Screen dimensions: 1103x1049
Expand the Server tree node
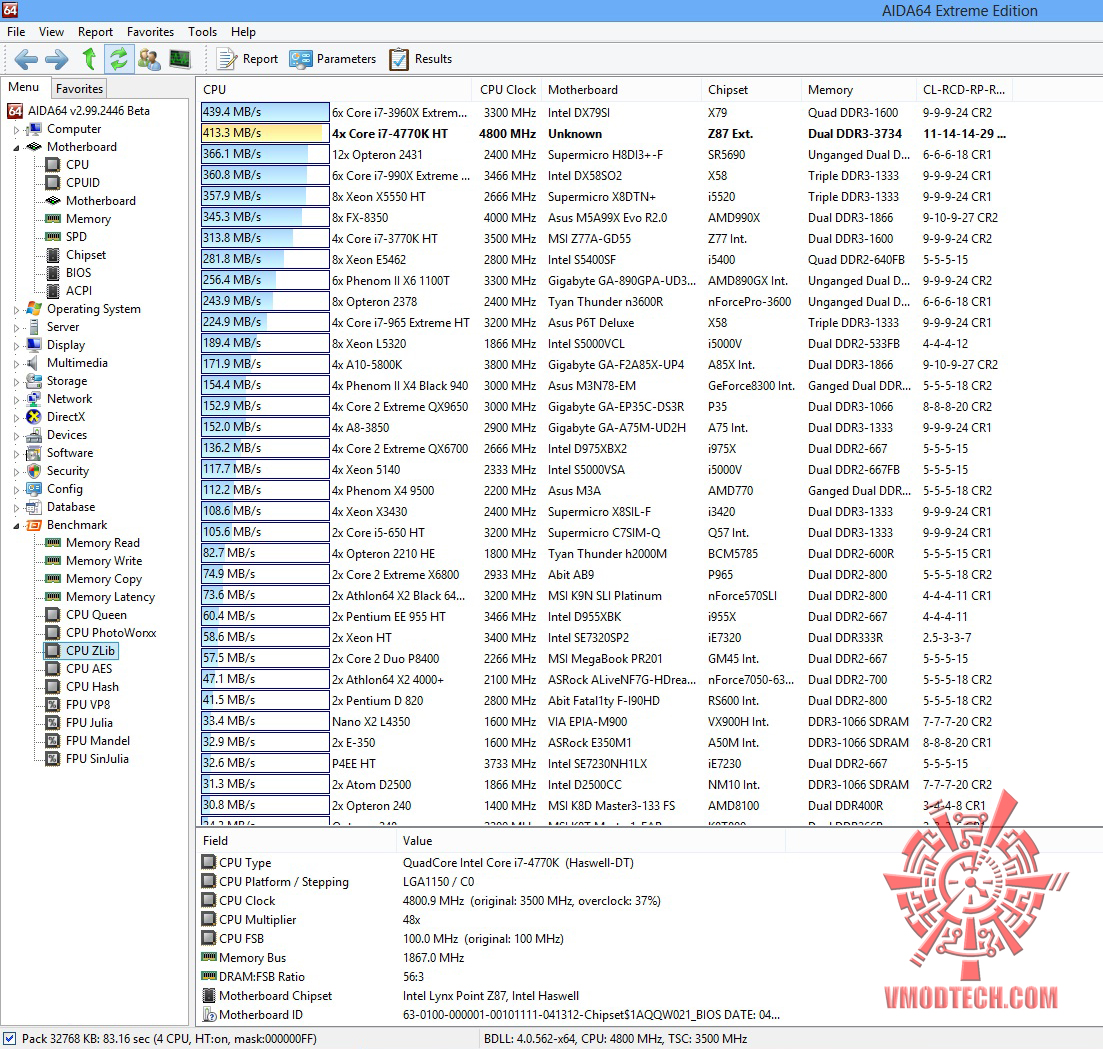point(16,327)
